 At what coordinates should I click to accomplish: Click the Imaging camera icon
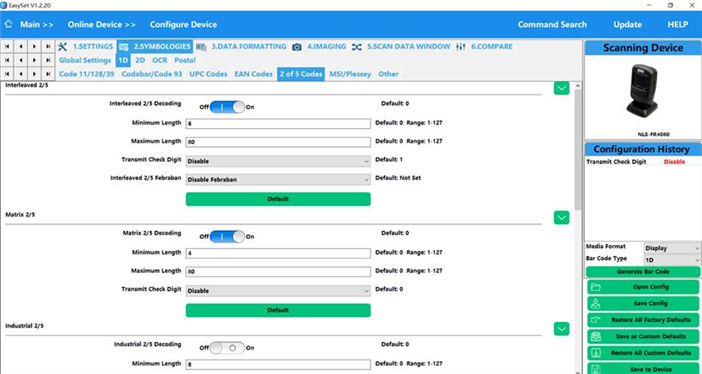[x=296, y=47]
